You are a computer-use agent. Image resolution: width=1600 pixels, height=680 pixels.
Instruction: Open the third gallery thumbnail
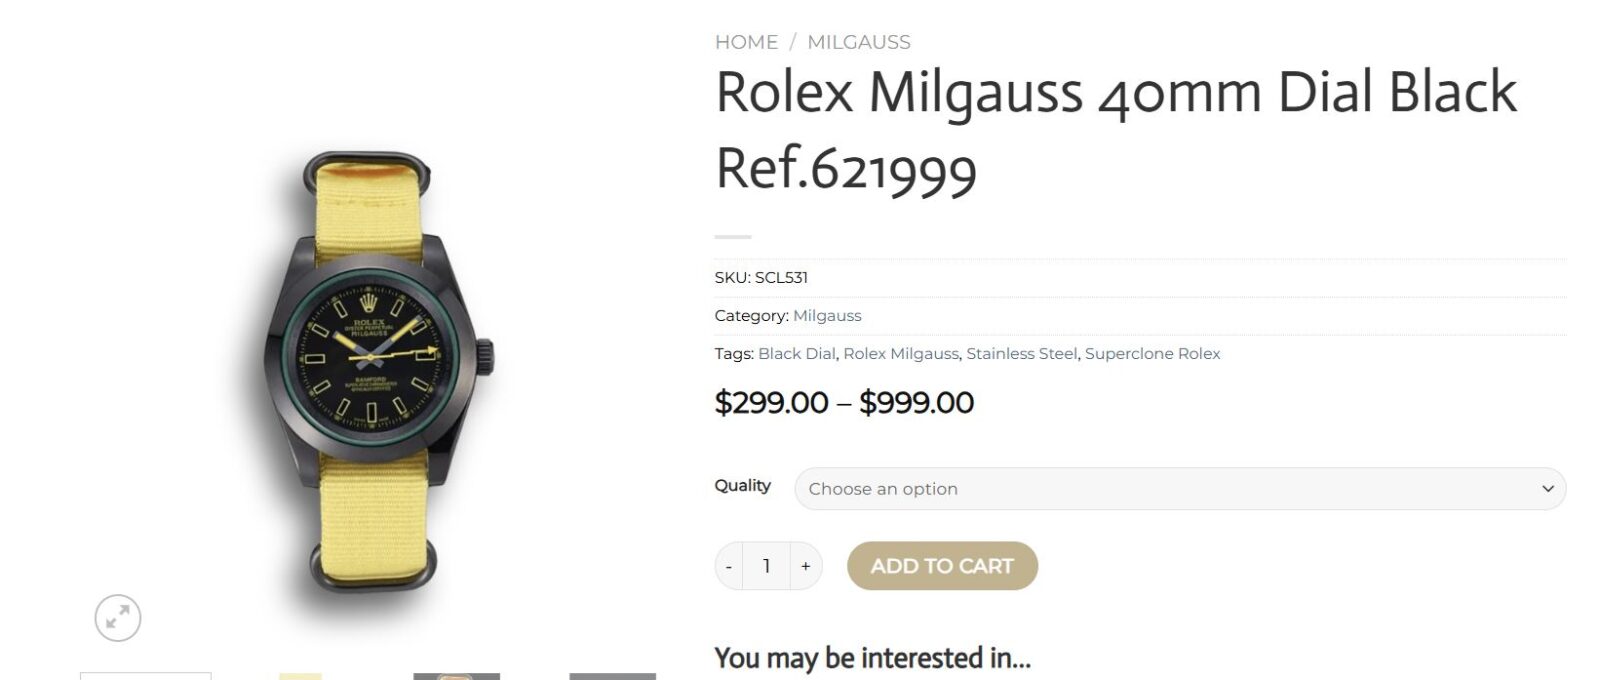click(x=456, y=676)
